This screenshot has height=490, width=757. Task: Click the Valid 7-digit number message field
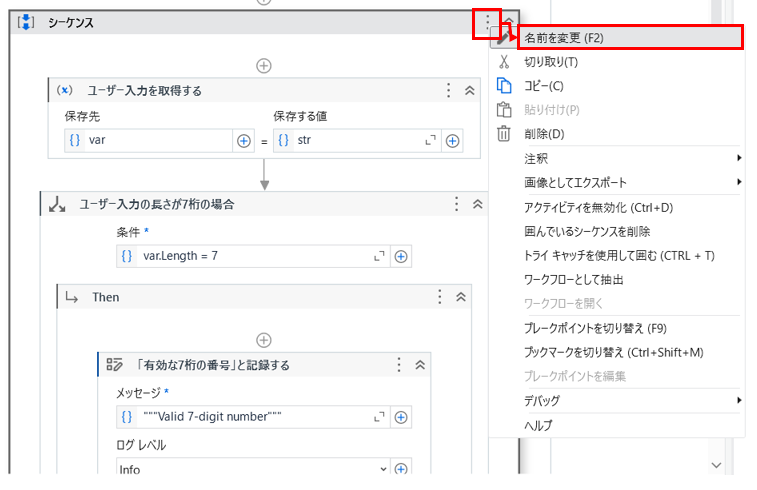pyautogui.click(x=255, y=417)
